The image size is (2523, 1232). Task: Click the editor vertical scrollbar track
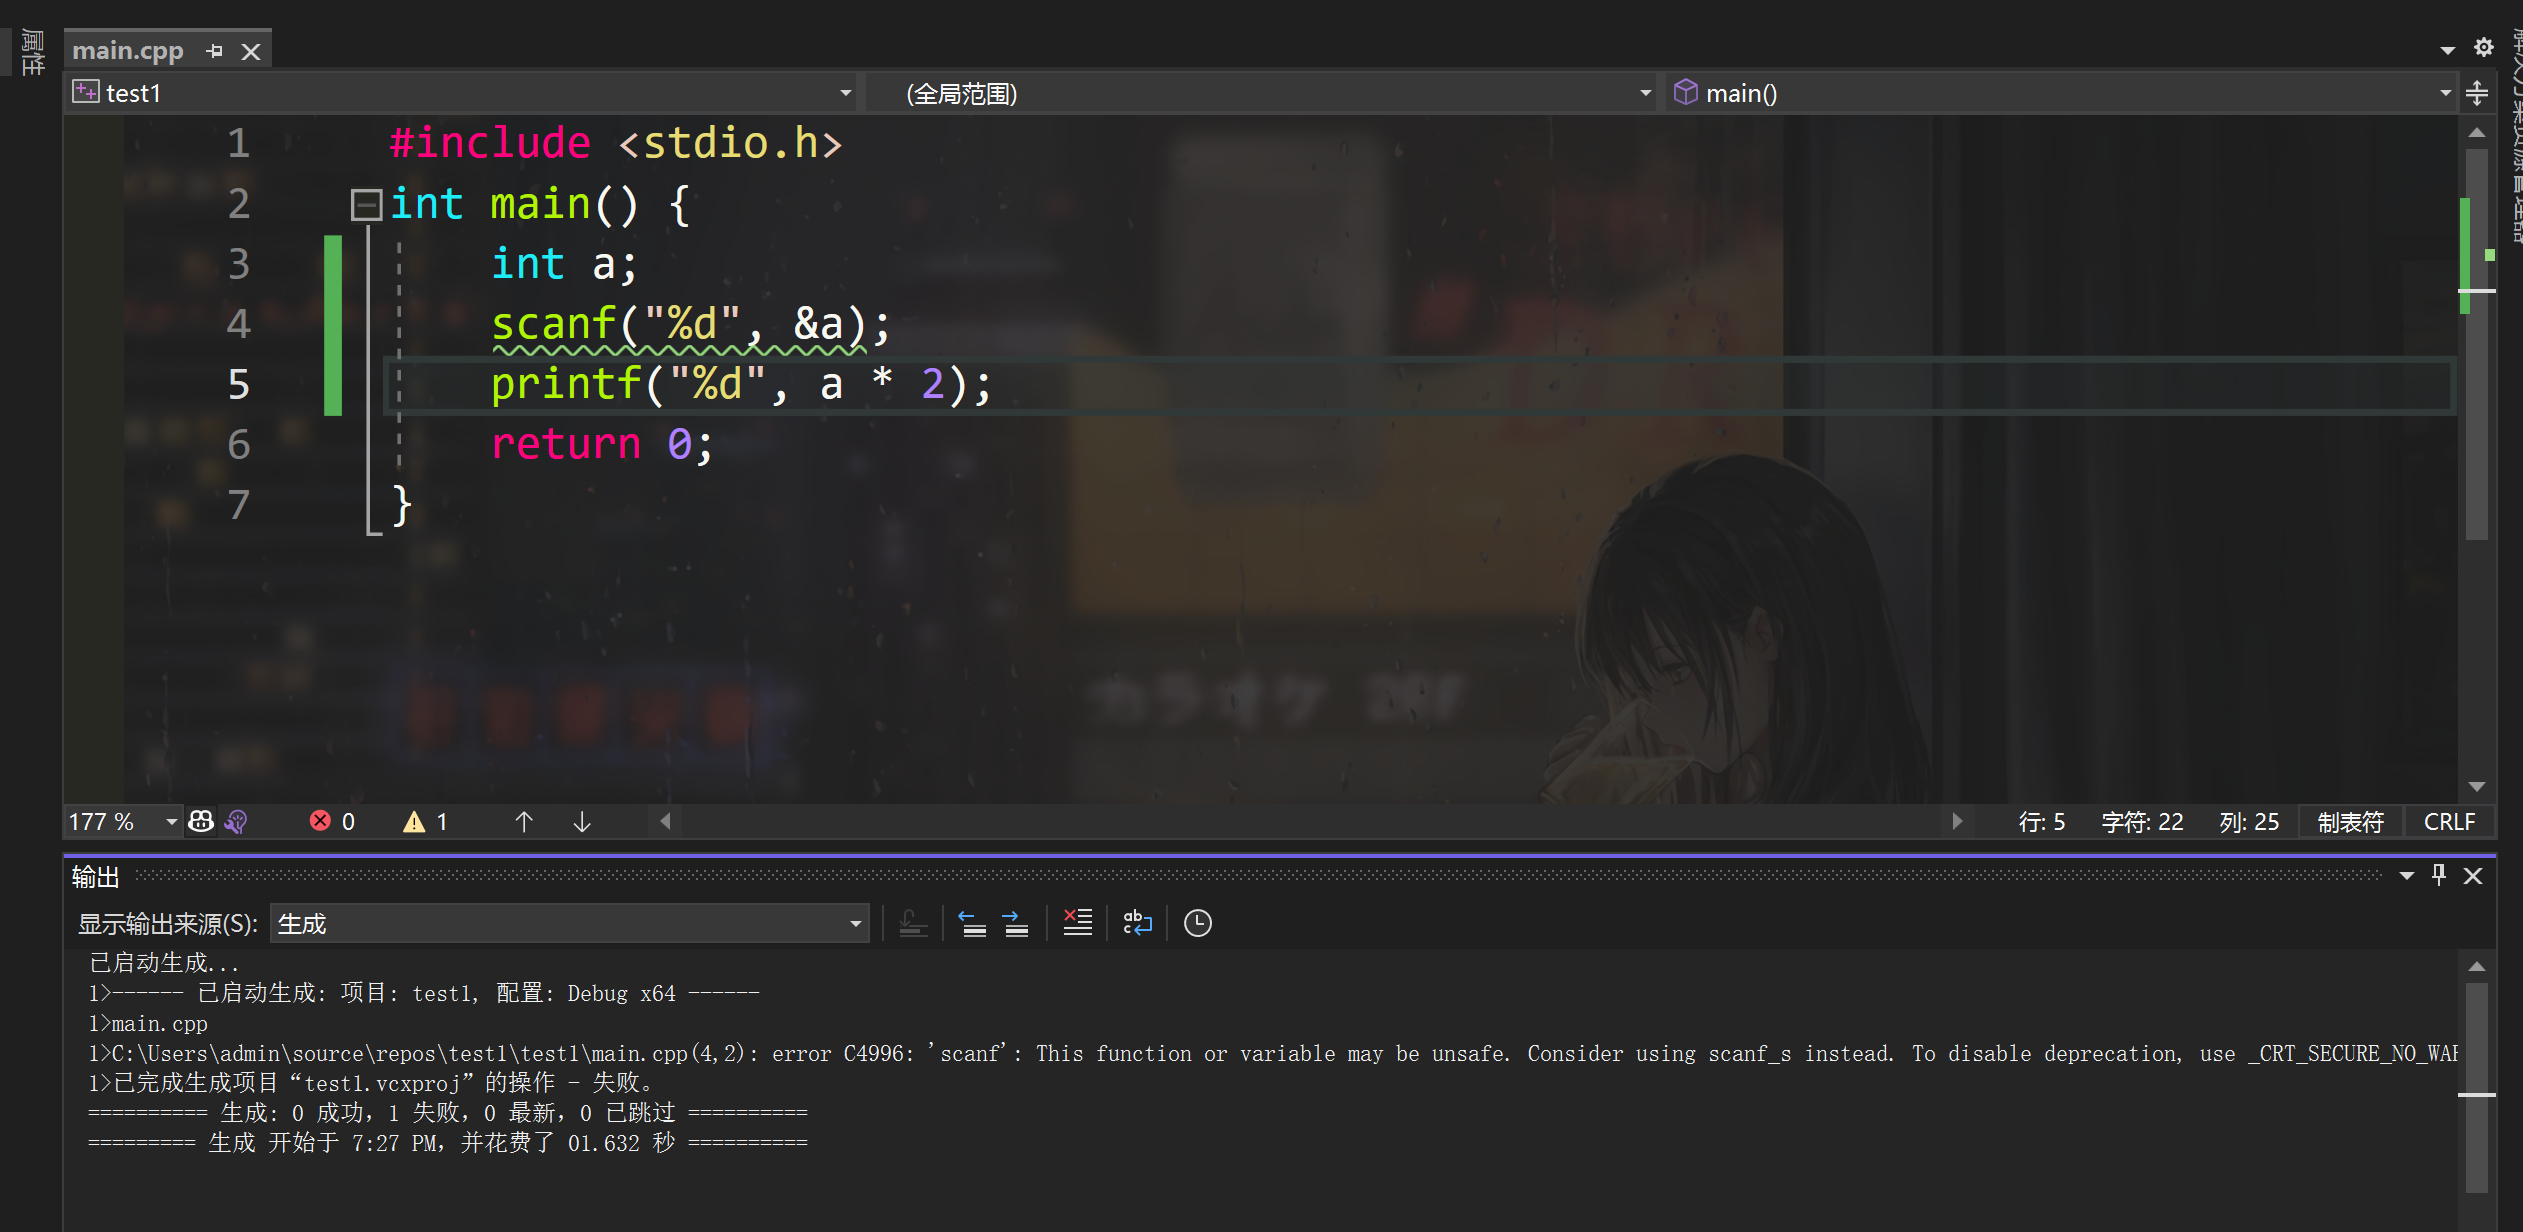tap(2476, 650)
